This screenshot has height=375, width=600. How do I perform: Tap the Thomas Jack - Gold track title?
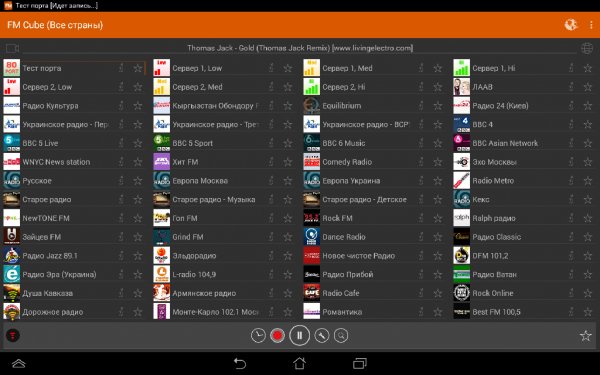coord(300,48)
